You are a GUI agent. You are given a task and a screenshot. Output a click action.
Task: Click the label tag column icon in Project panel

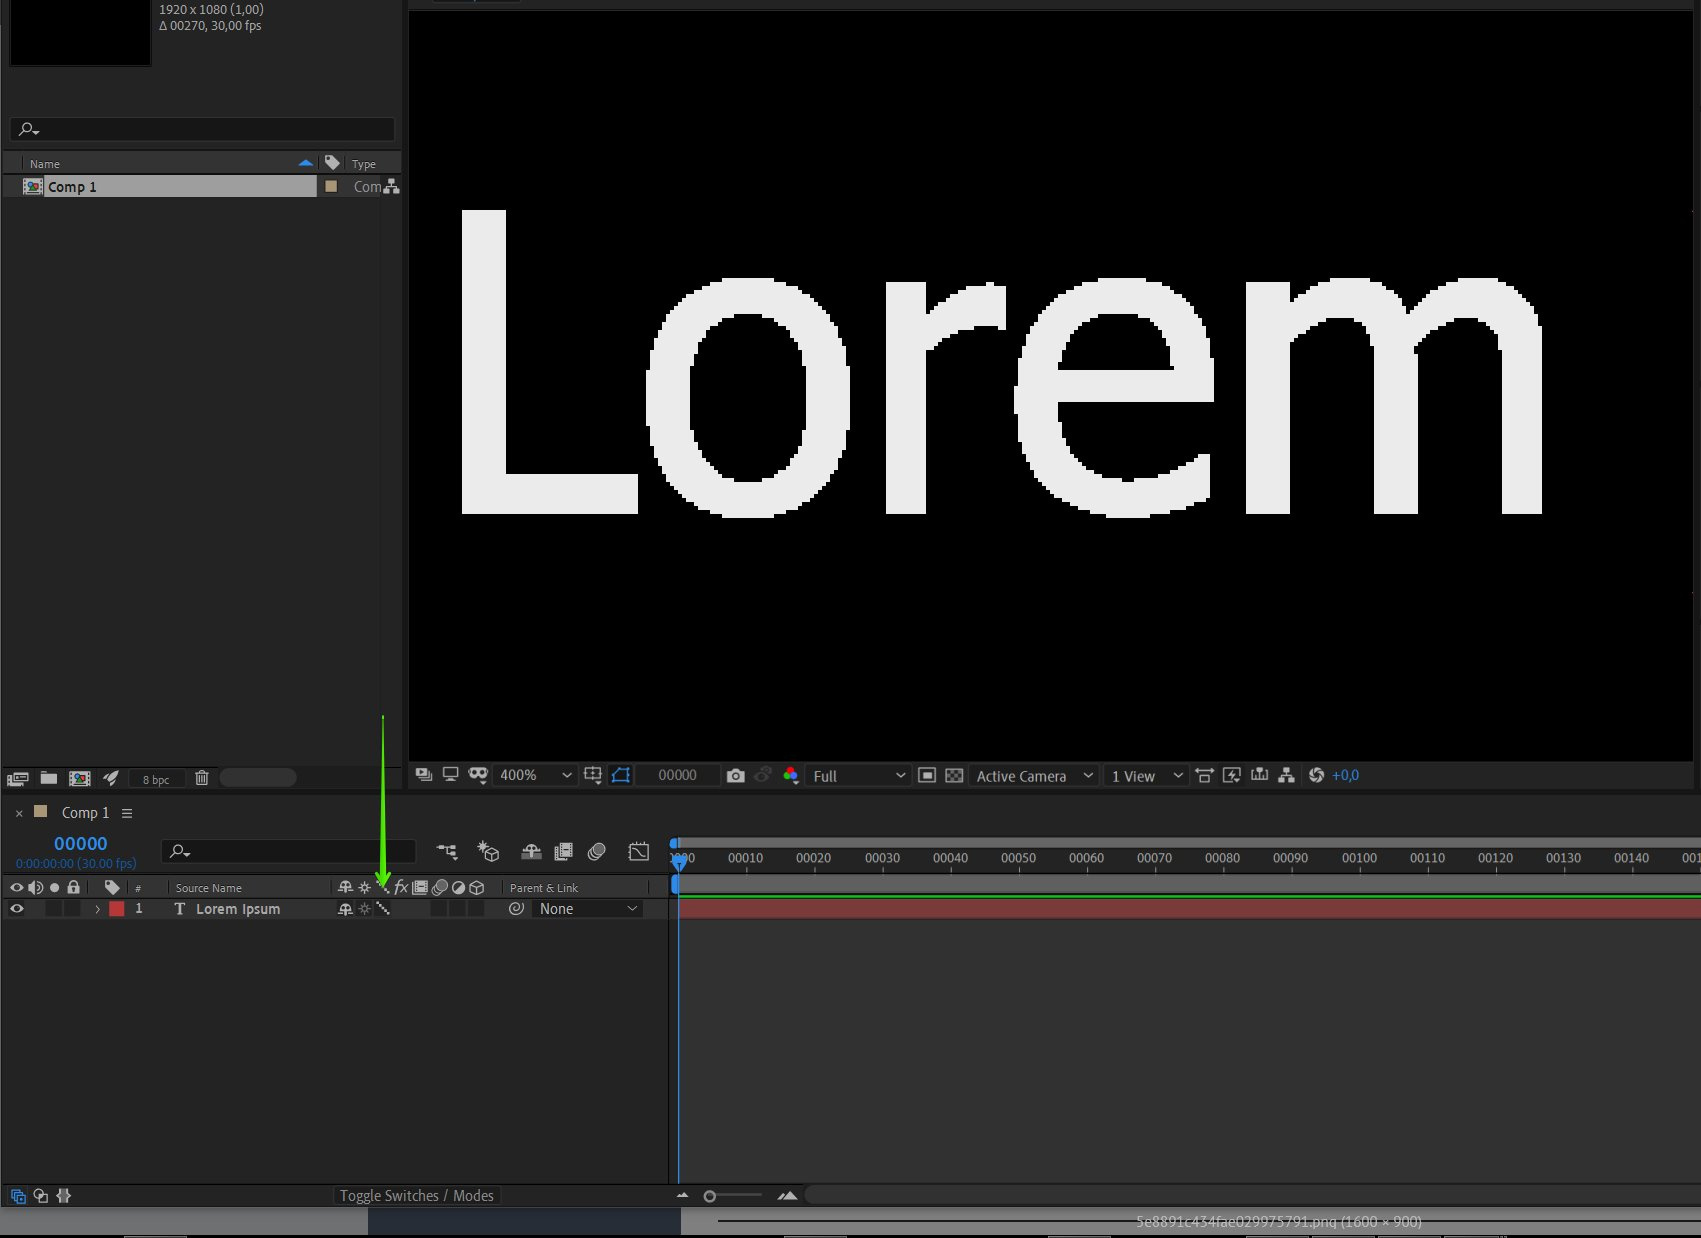[332, 162]
